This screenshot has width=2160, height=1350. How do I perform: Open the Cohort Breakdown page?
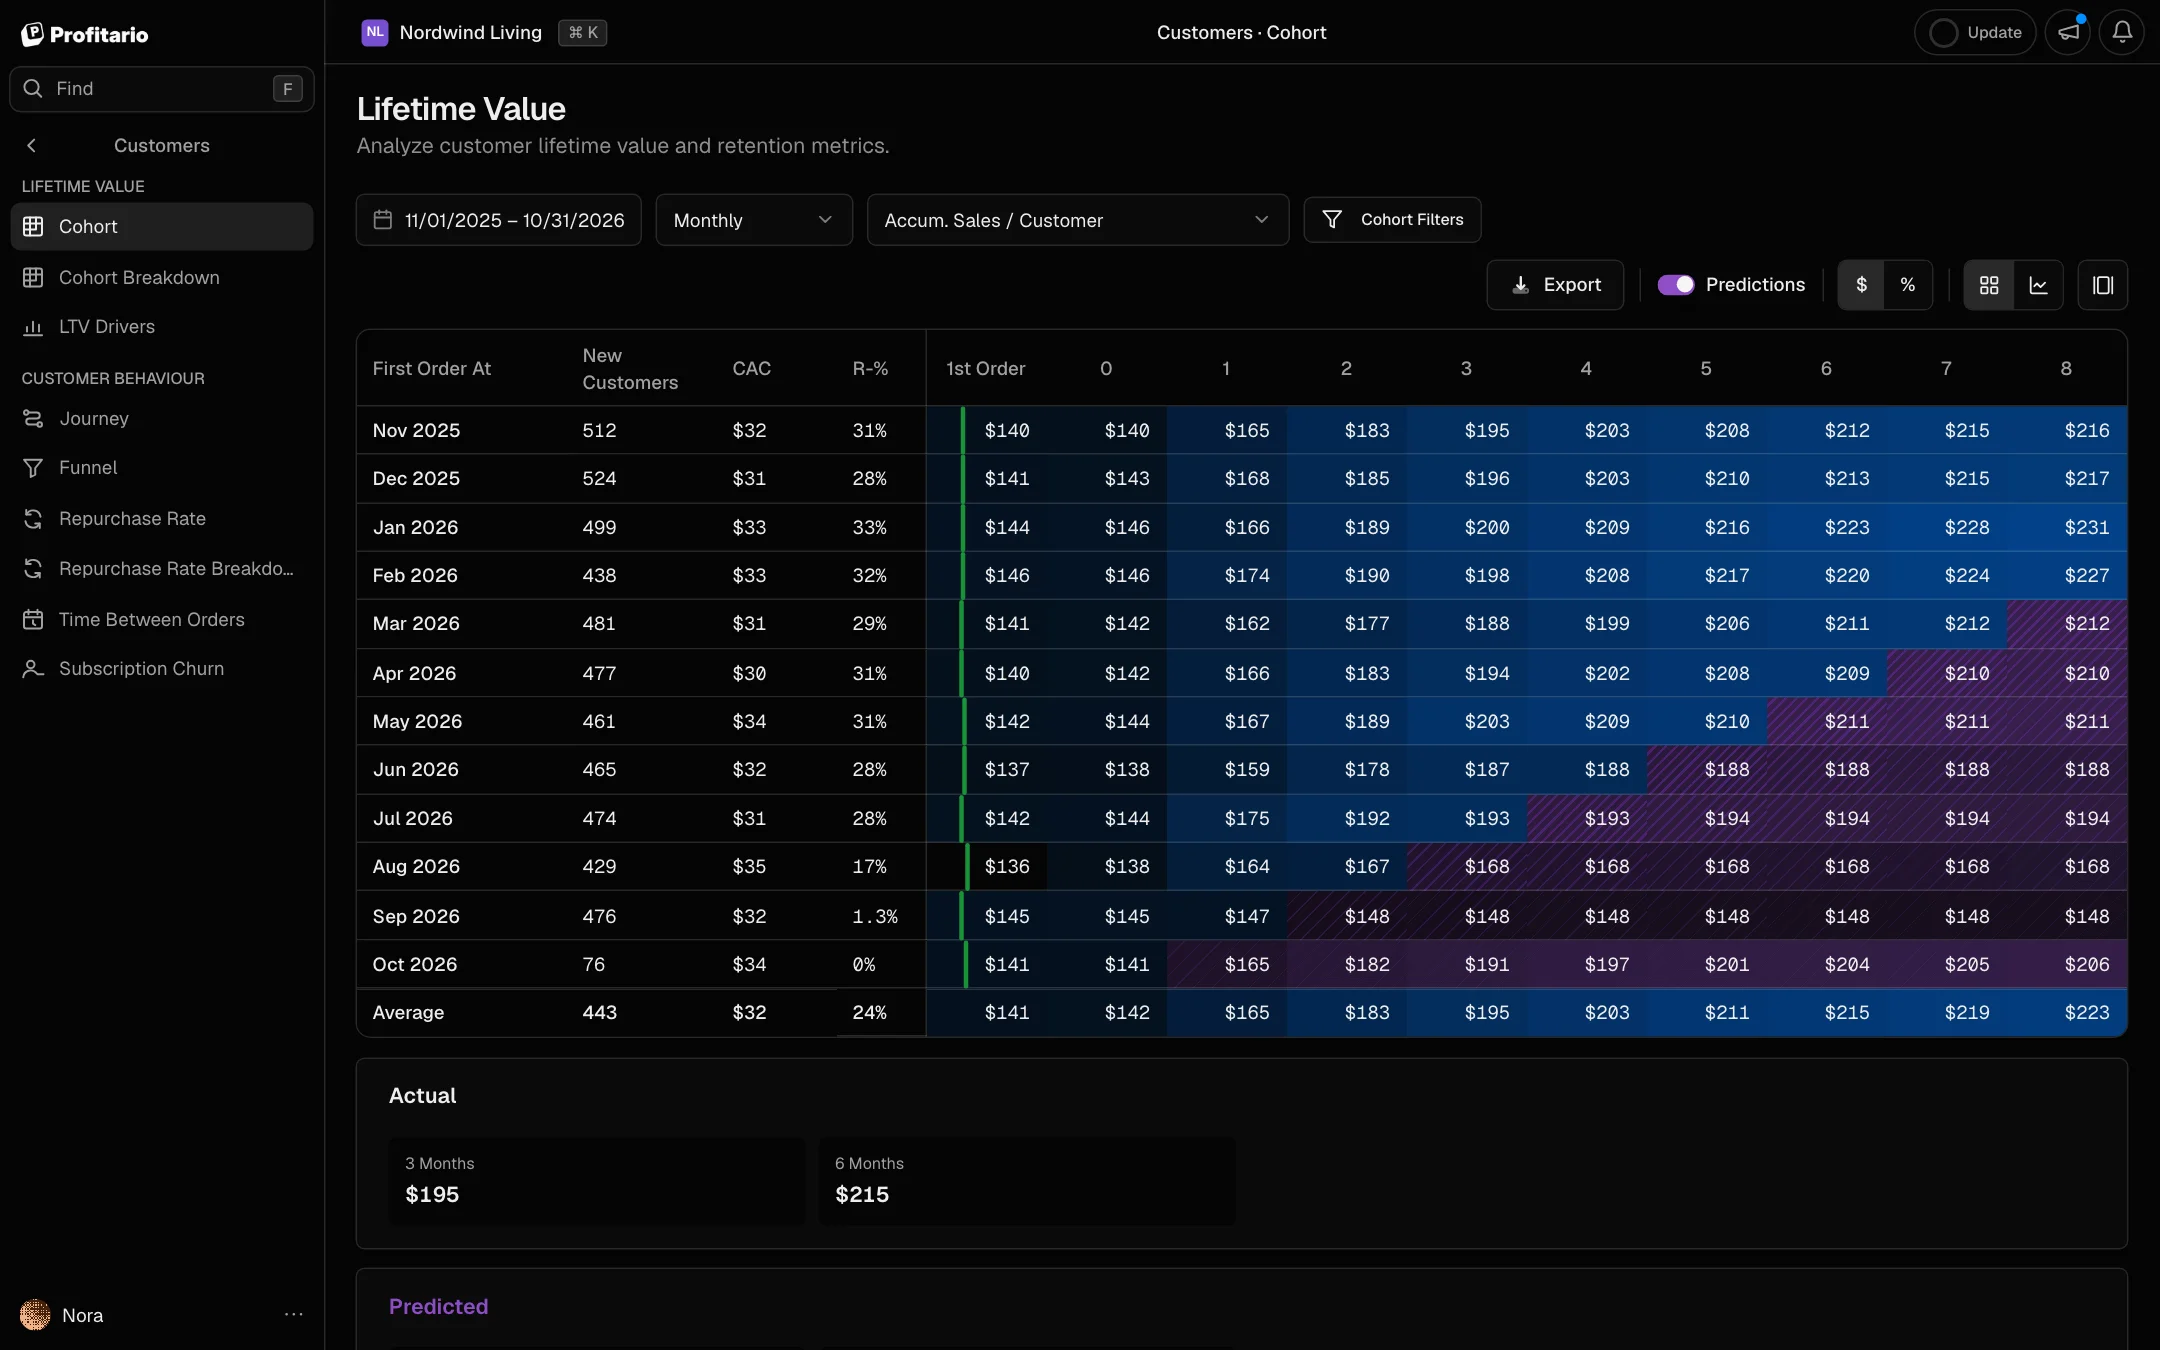(x=162, y=278)
